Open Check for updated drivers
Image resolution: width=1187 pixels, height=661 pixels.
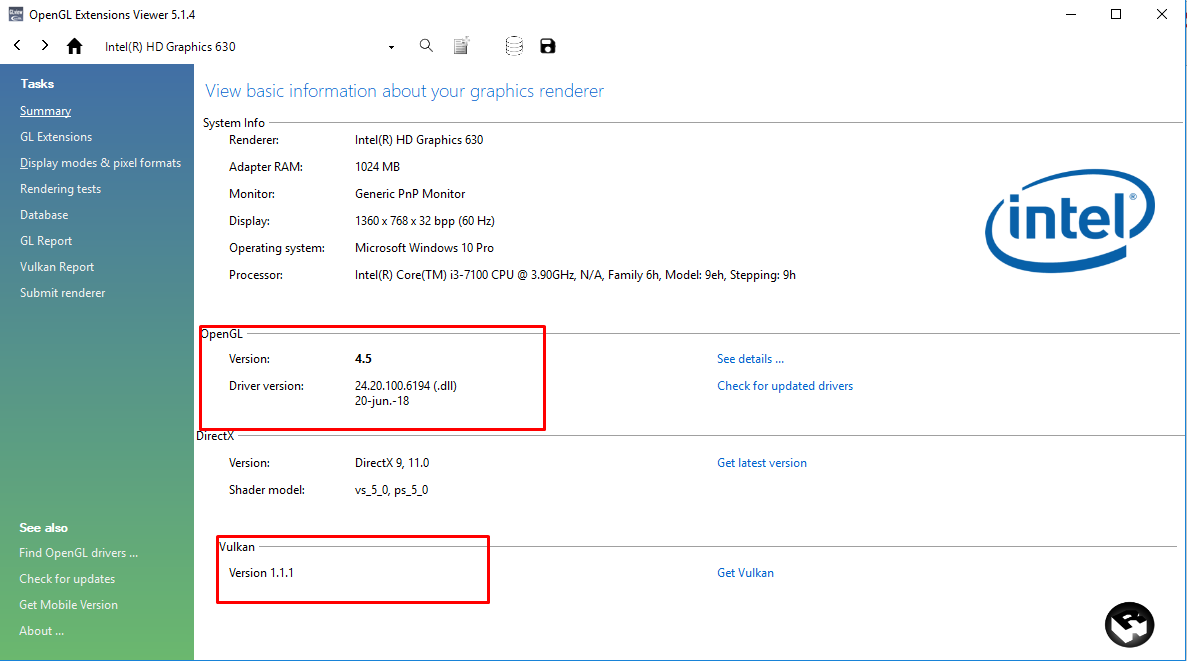(785, 385)
